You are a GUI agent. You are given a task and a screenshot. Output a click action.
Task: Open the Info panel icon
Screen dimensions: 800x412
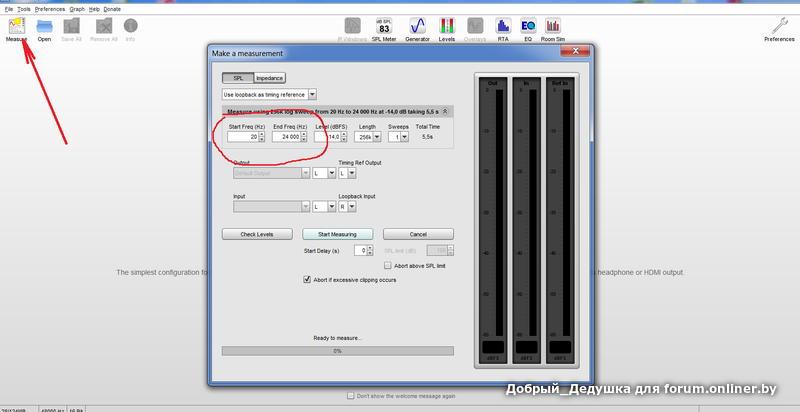(x=131, y=25)
